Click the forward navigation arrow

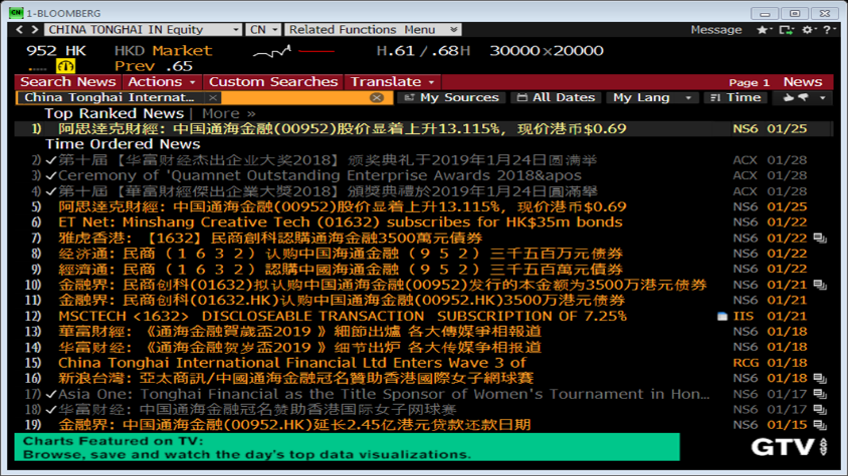pyautogui.click(x=34, y=30)
